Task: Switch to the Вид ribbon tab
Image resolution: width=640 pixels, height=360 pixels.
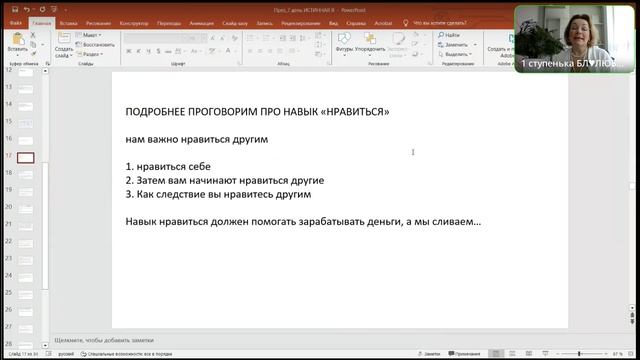Action: tap(333, 23)
